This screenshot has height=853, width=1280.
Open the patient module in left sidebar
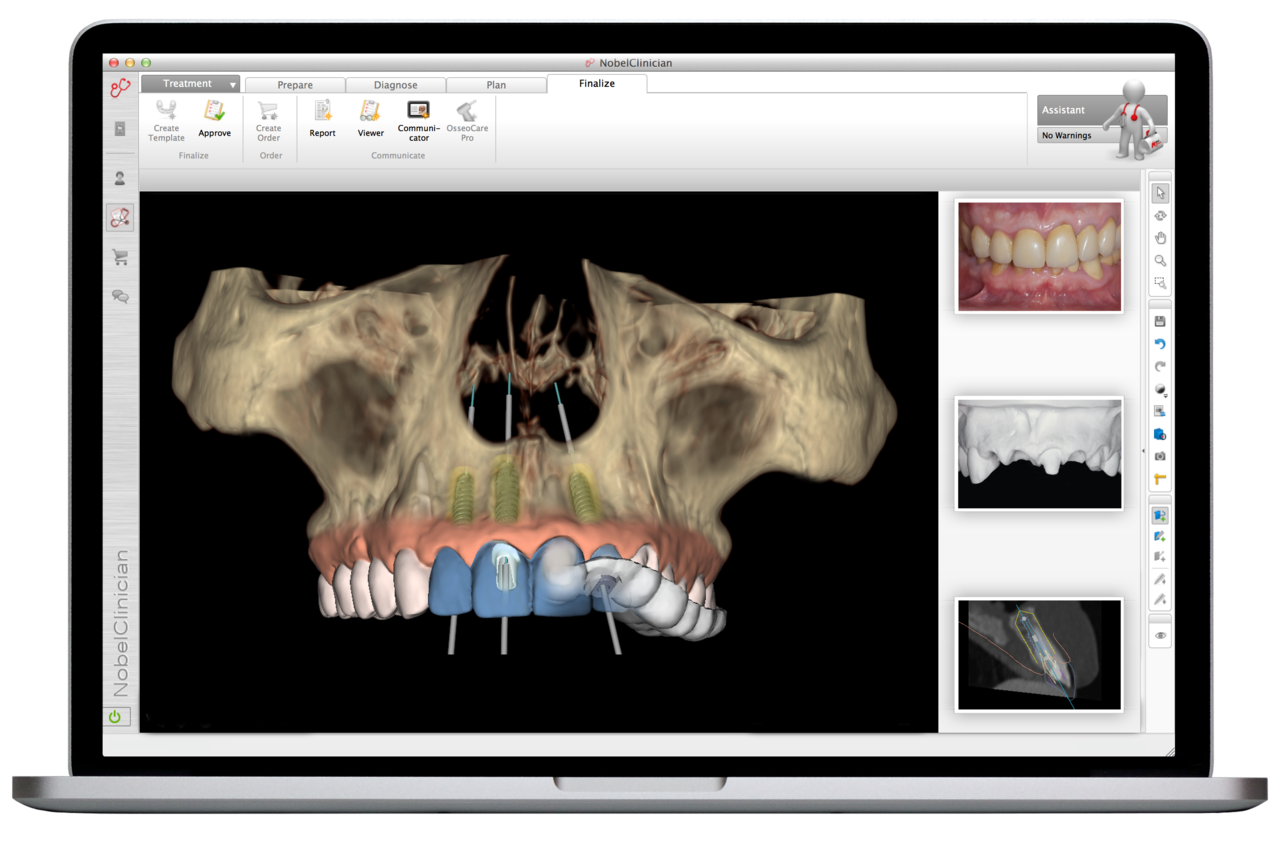coord(120,178)
